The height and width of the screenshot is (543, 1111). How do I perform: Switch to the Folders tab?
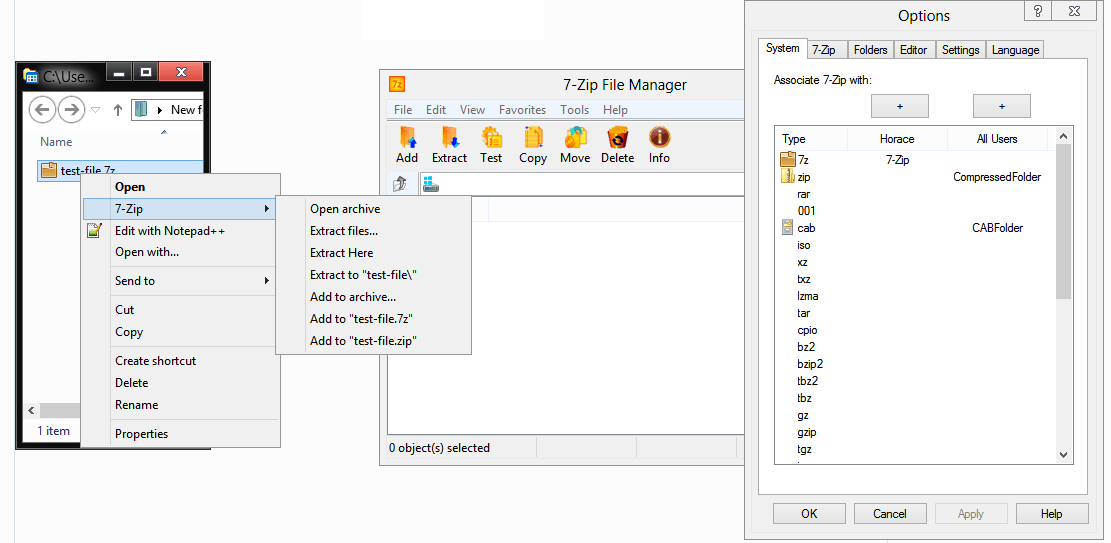(870, 50)
